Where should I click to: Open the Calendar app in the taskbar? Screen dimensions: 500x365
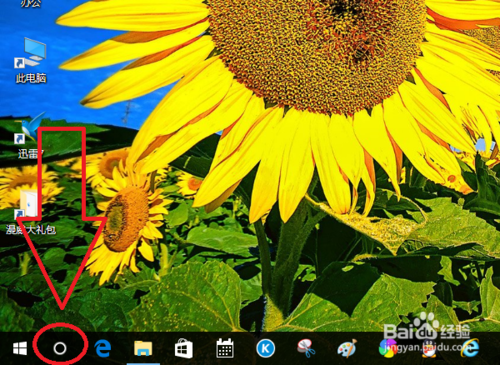(x=225, y=348)
